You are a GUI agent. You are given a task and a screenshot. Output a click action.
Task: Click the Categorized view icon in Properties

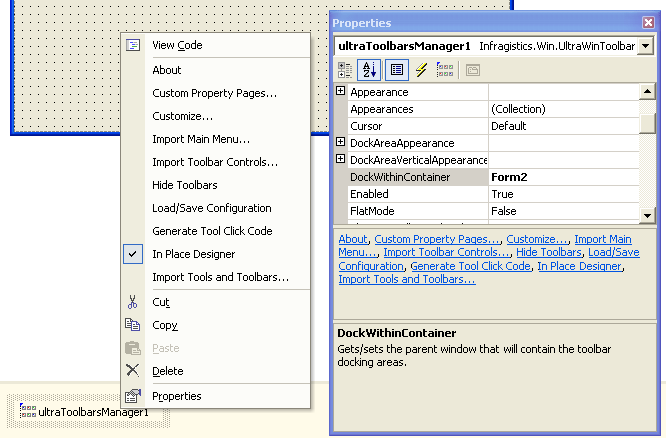[x=345, y=70]
